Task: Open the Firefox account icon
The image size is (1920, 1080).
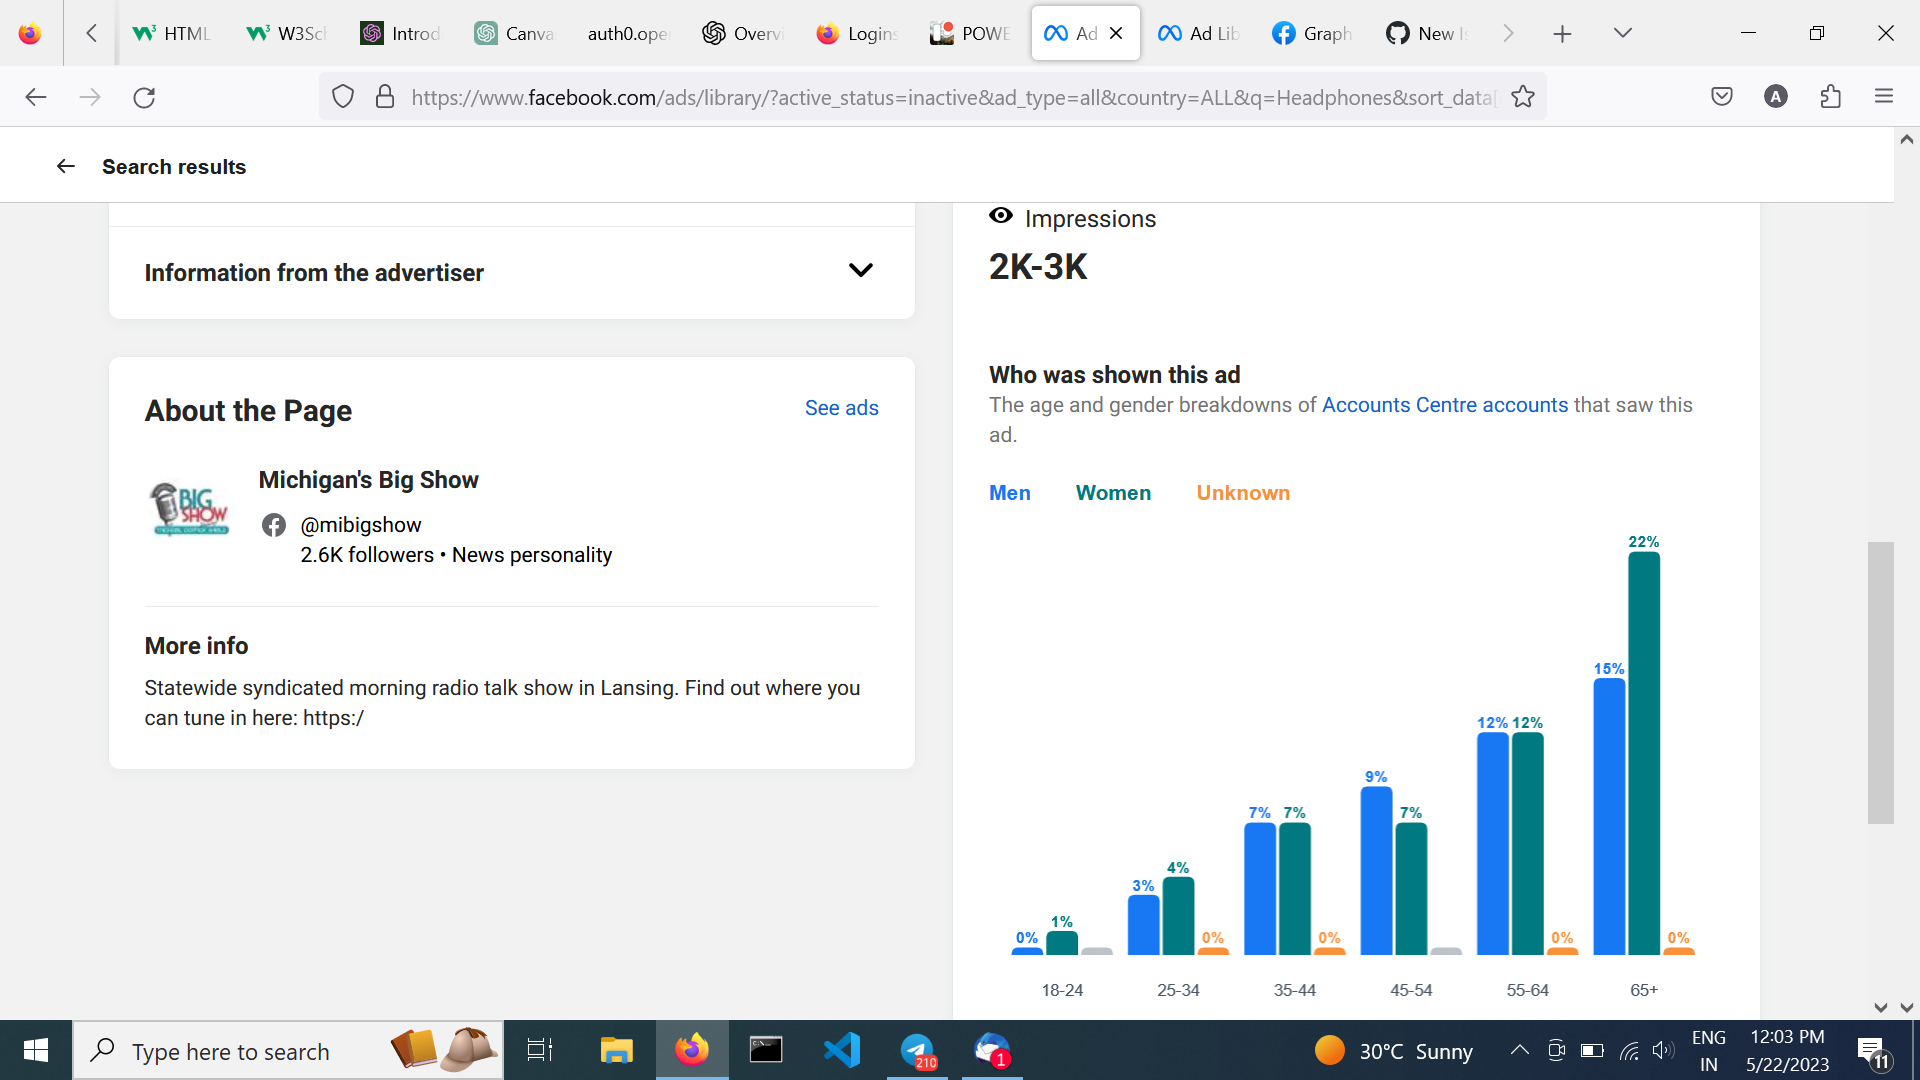Action: click(x=1776, y=96)
